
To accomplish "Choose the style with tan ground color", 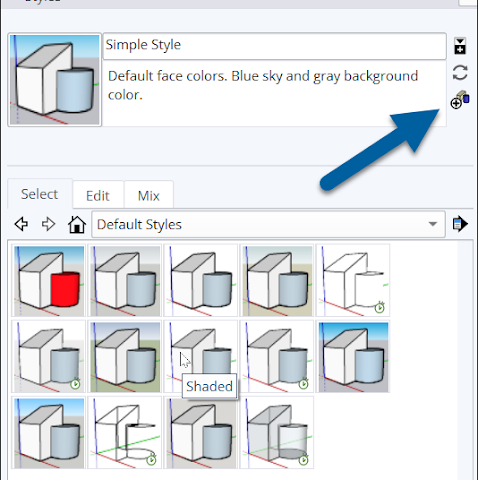I will pyautogui.click(x=277, y=280).
